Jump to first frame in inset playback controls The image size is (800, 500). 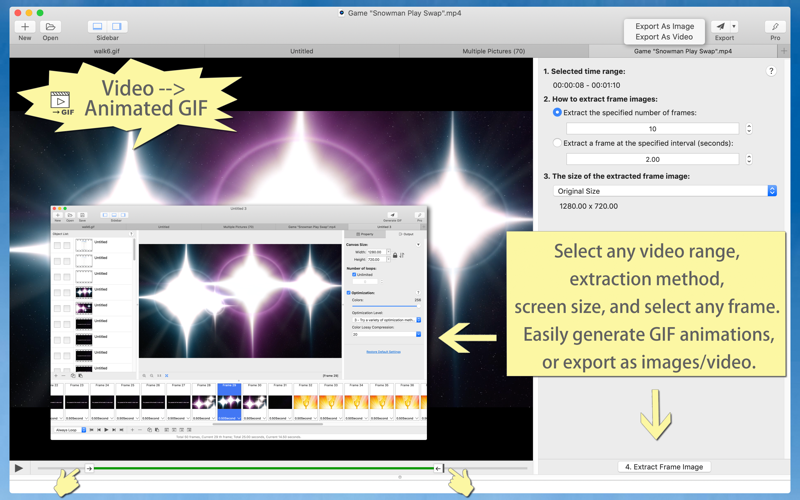(x=91, y=430)
